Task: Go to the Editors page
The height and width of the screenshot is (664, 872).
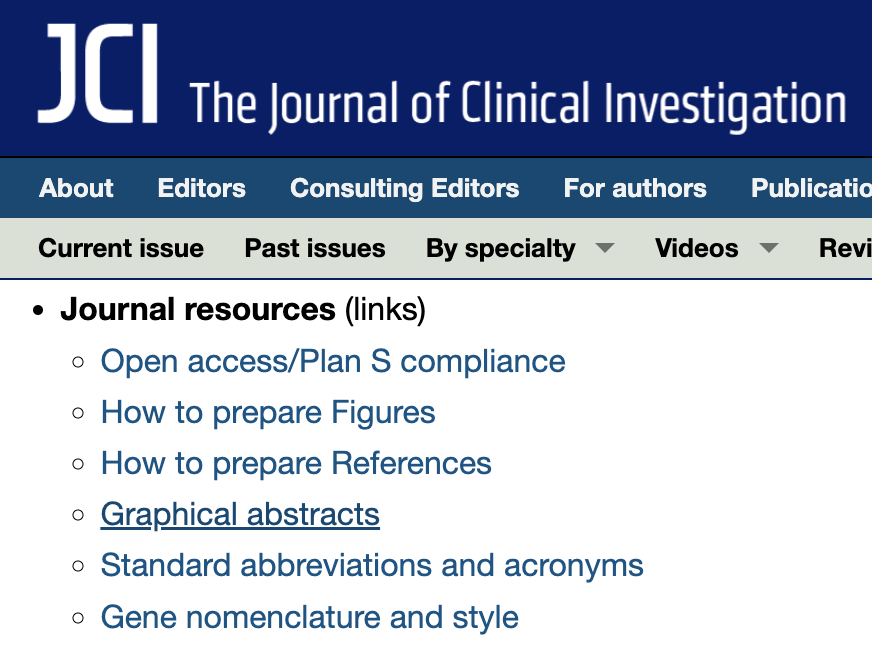Action: (x=201, y=188)
